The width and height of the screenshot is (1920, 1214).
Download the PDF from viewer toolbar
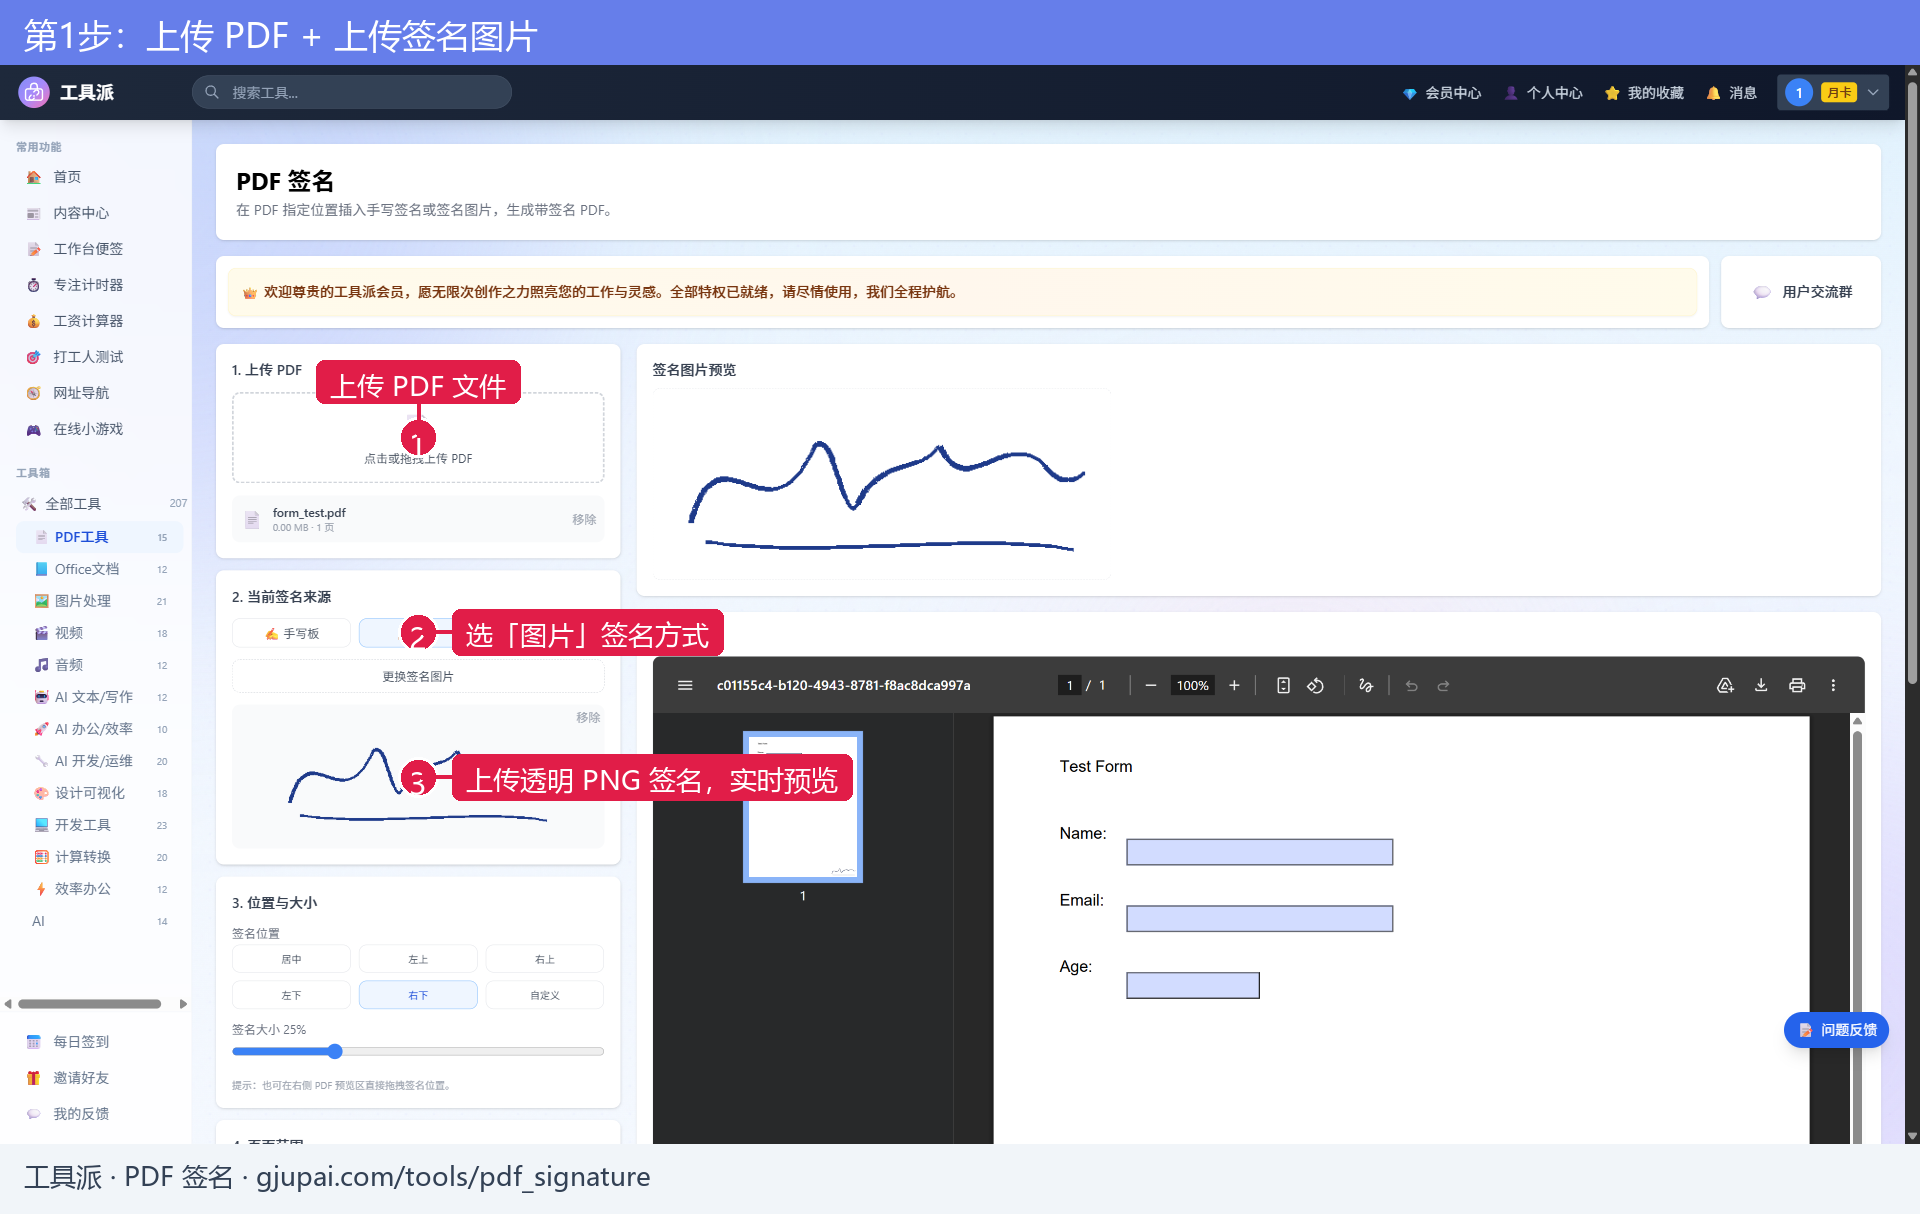pyautogui.click(x=1761, y=686)
